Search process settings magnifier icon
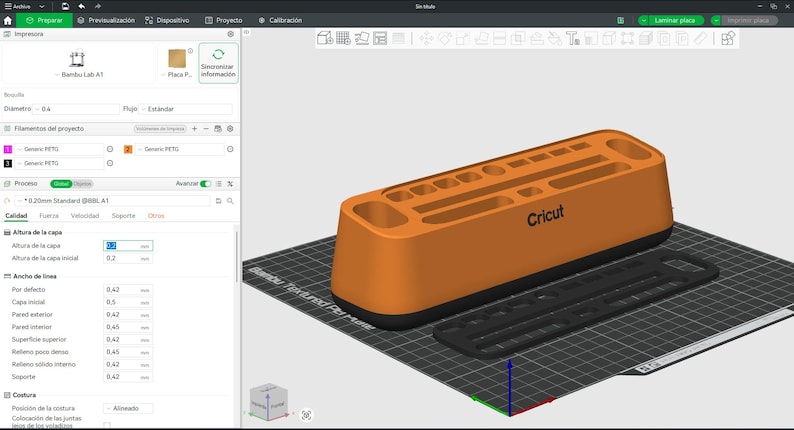Screen dimensions: 794x430 click(230, 201)
